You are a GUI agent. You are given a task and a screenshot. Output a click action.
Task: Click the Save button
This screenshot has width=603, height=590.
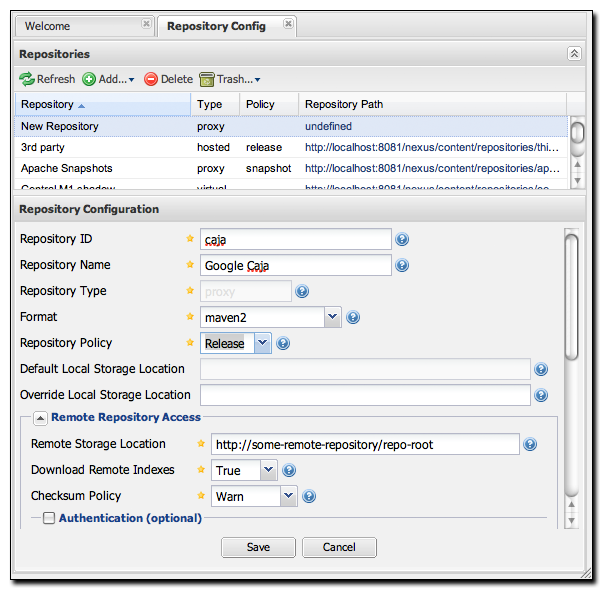point(258,547)
